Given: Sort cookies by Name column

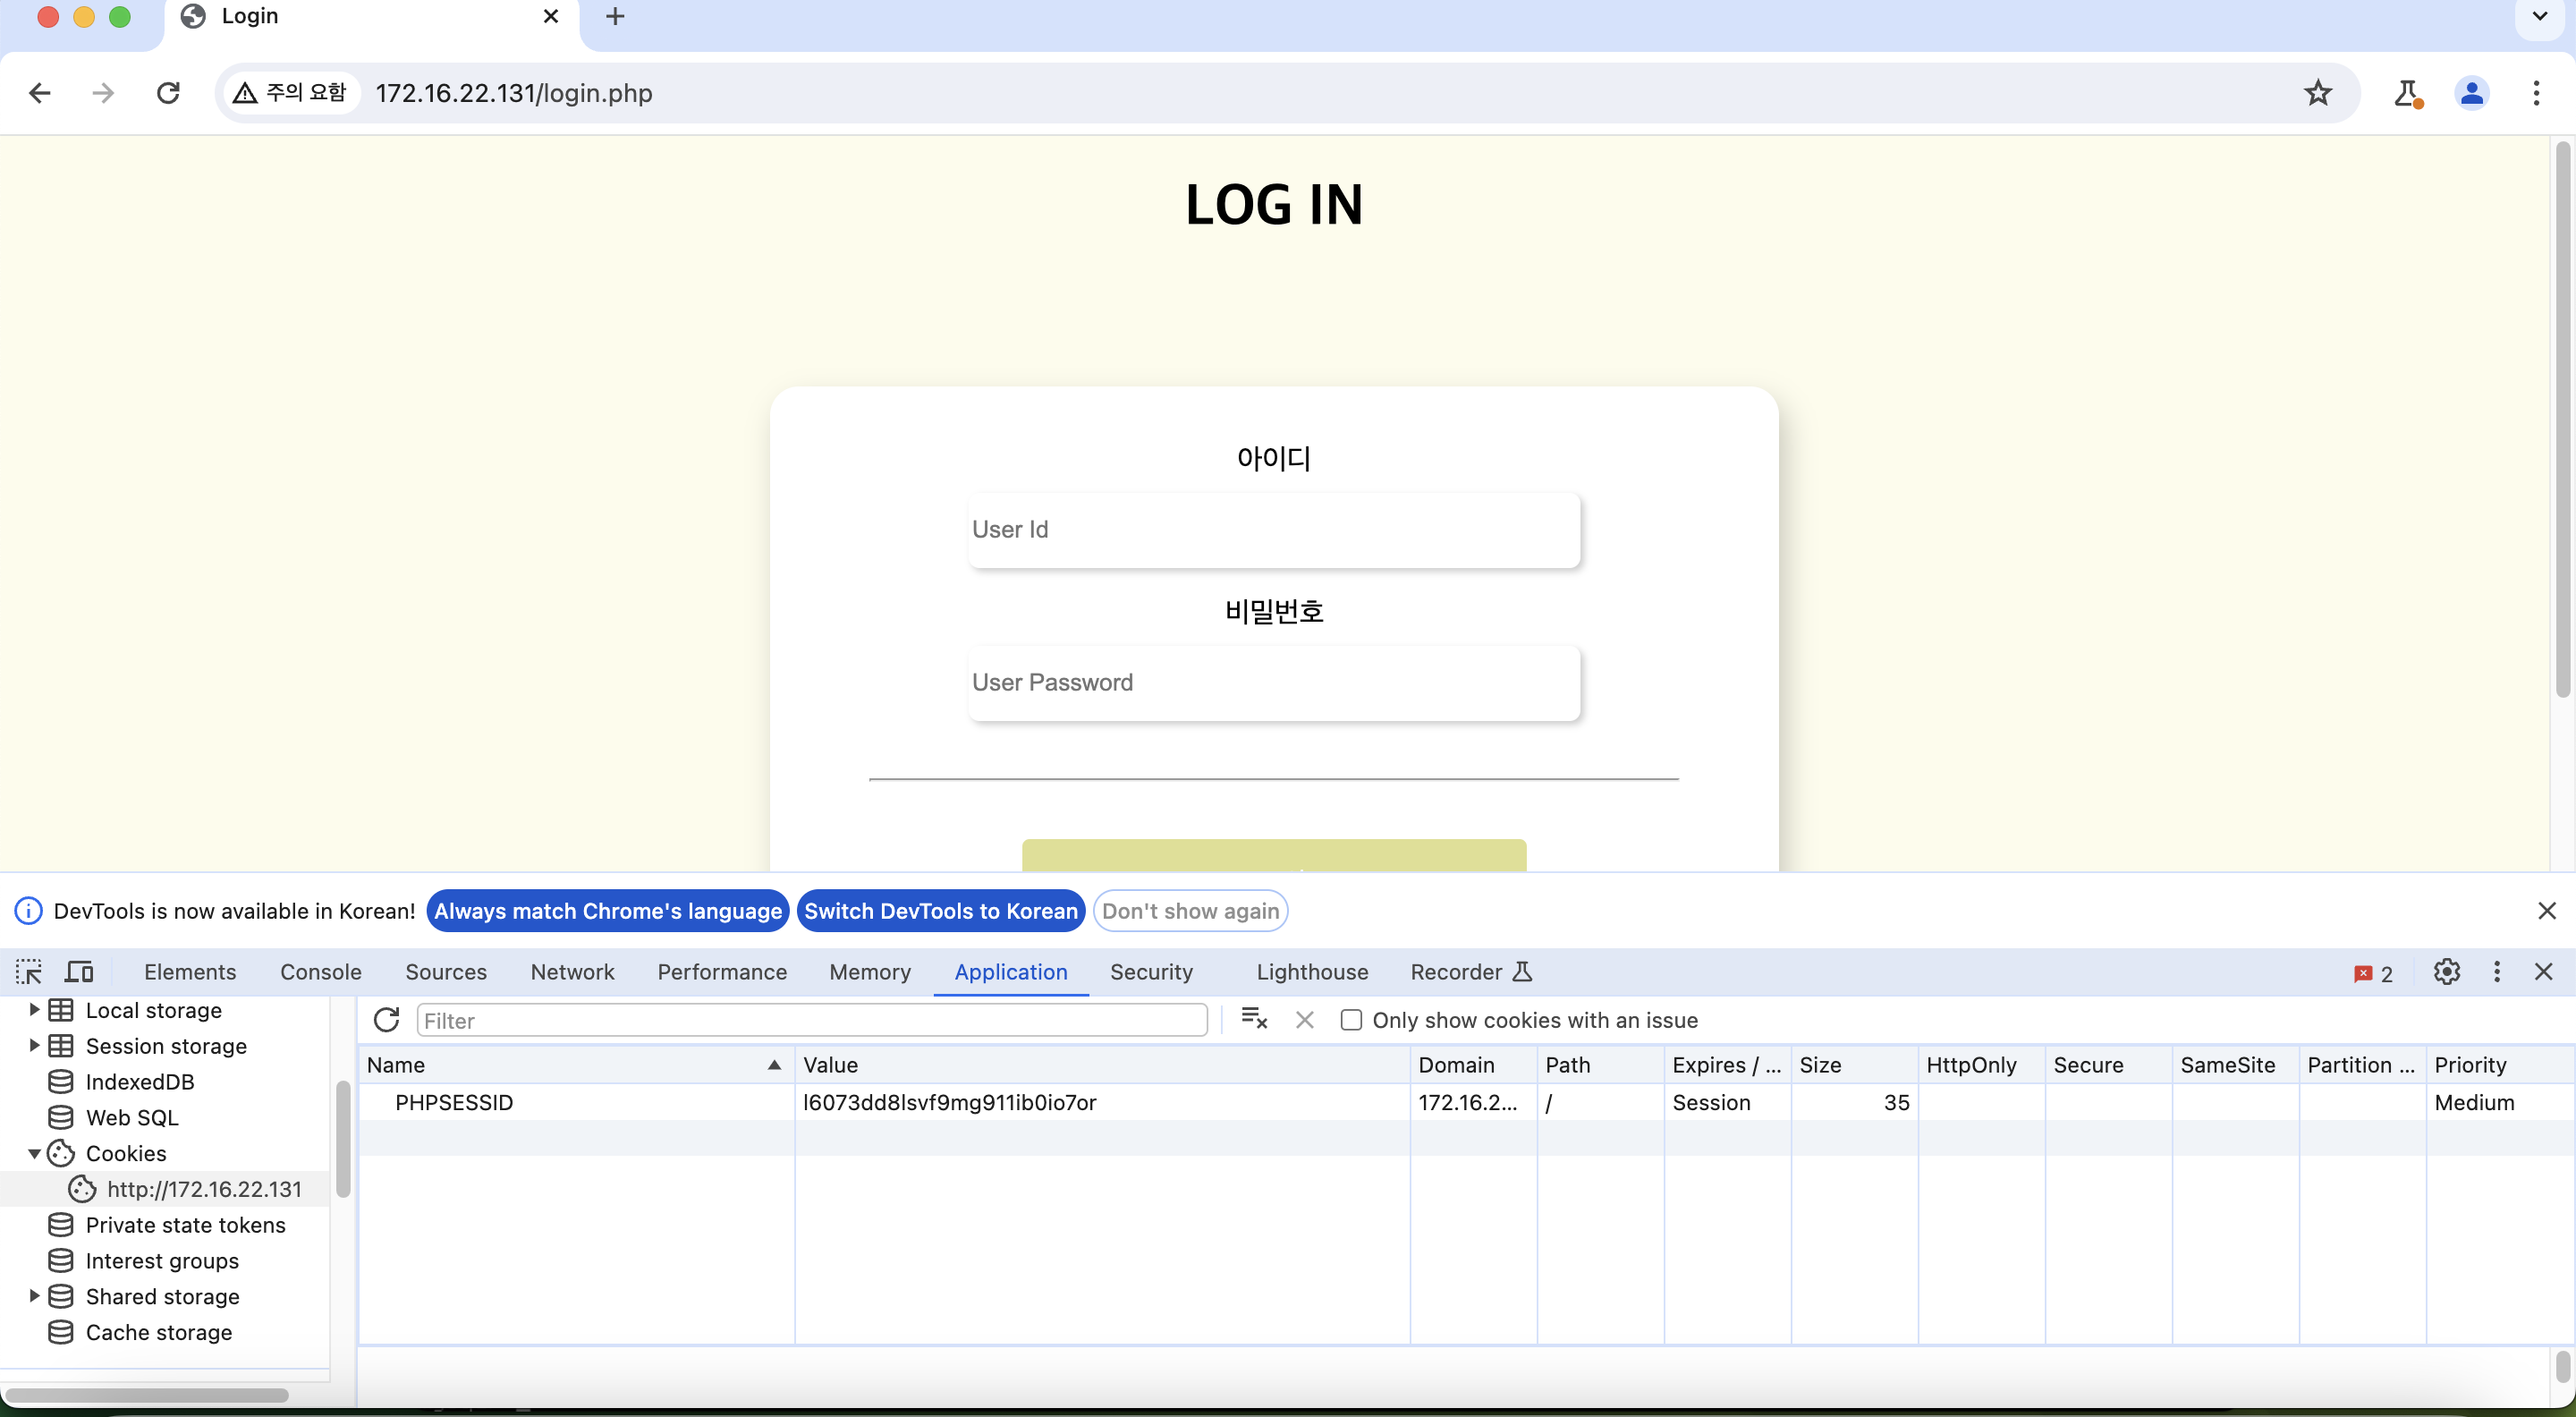Looking at the screenshot, I should tap(577, 1065).
